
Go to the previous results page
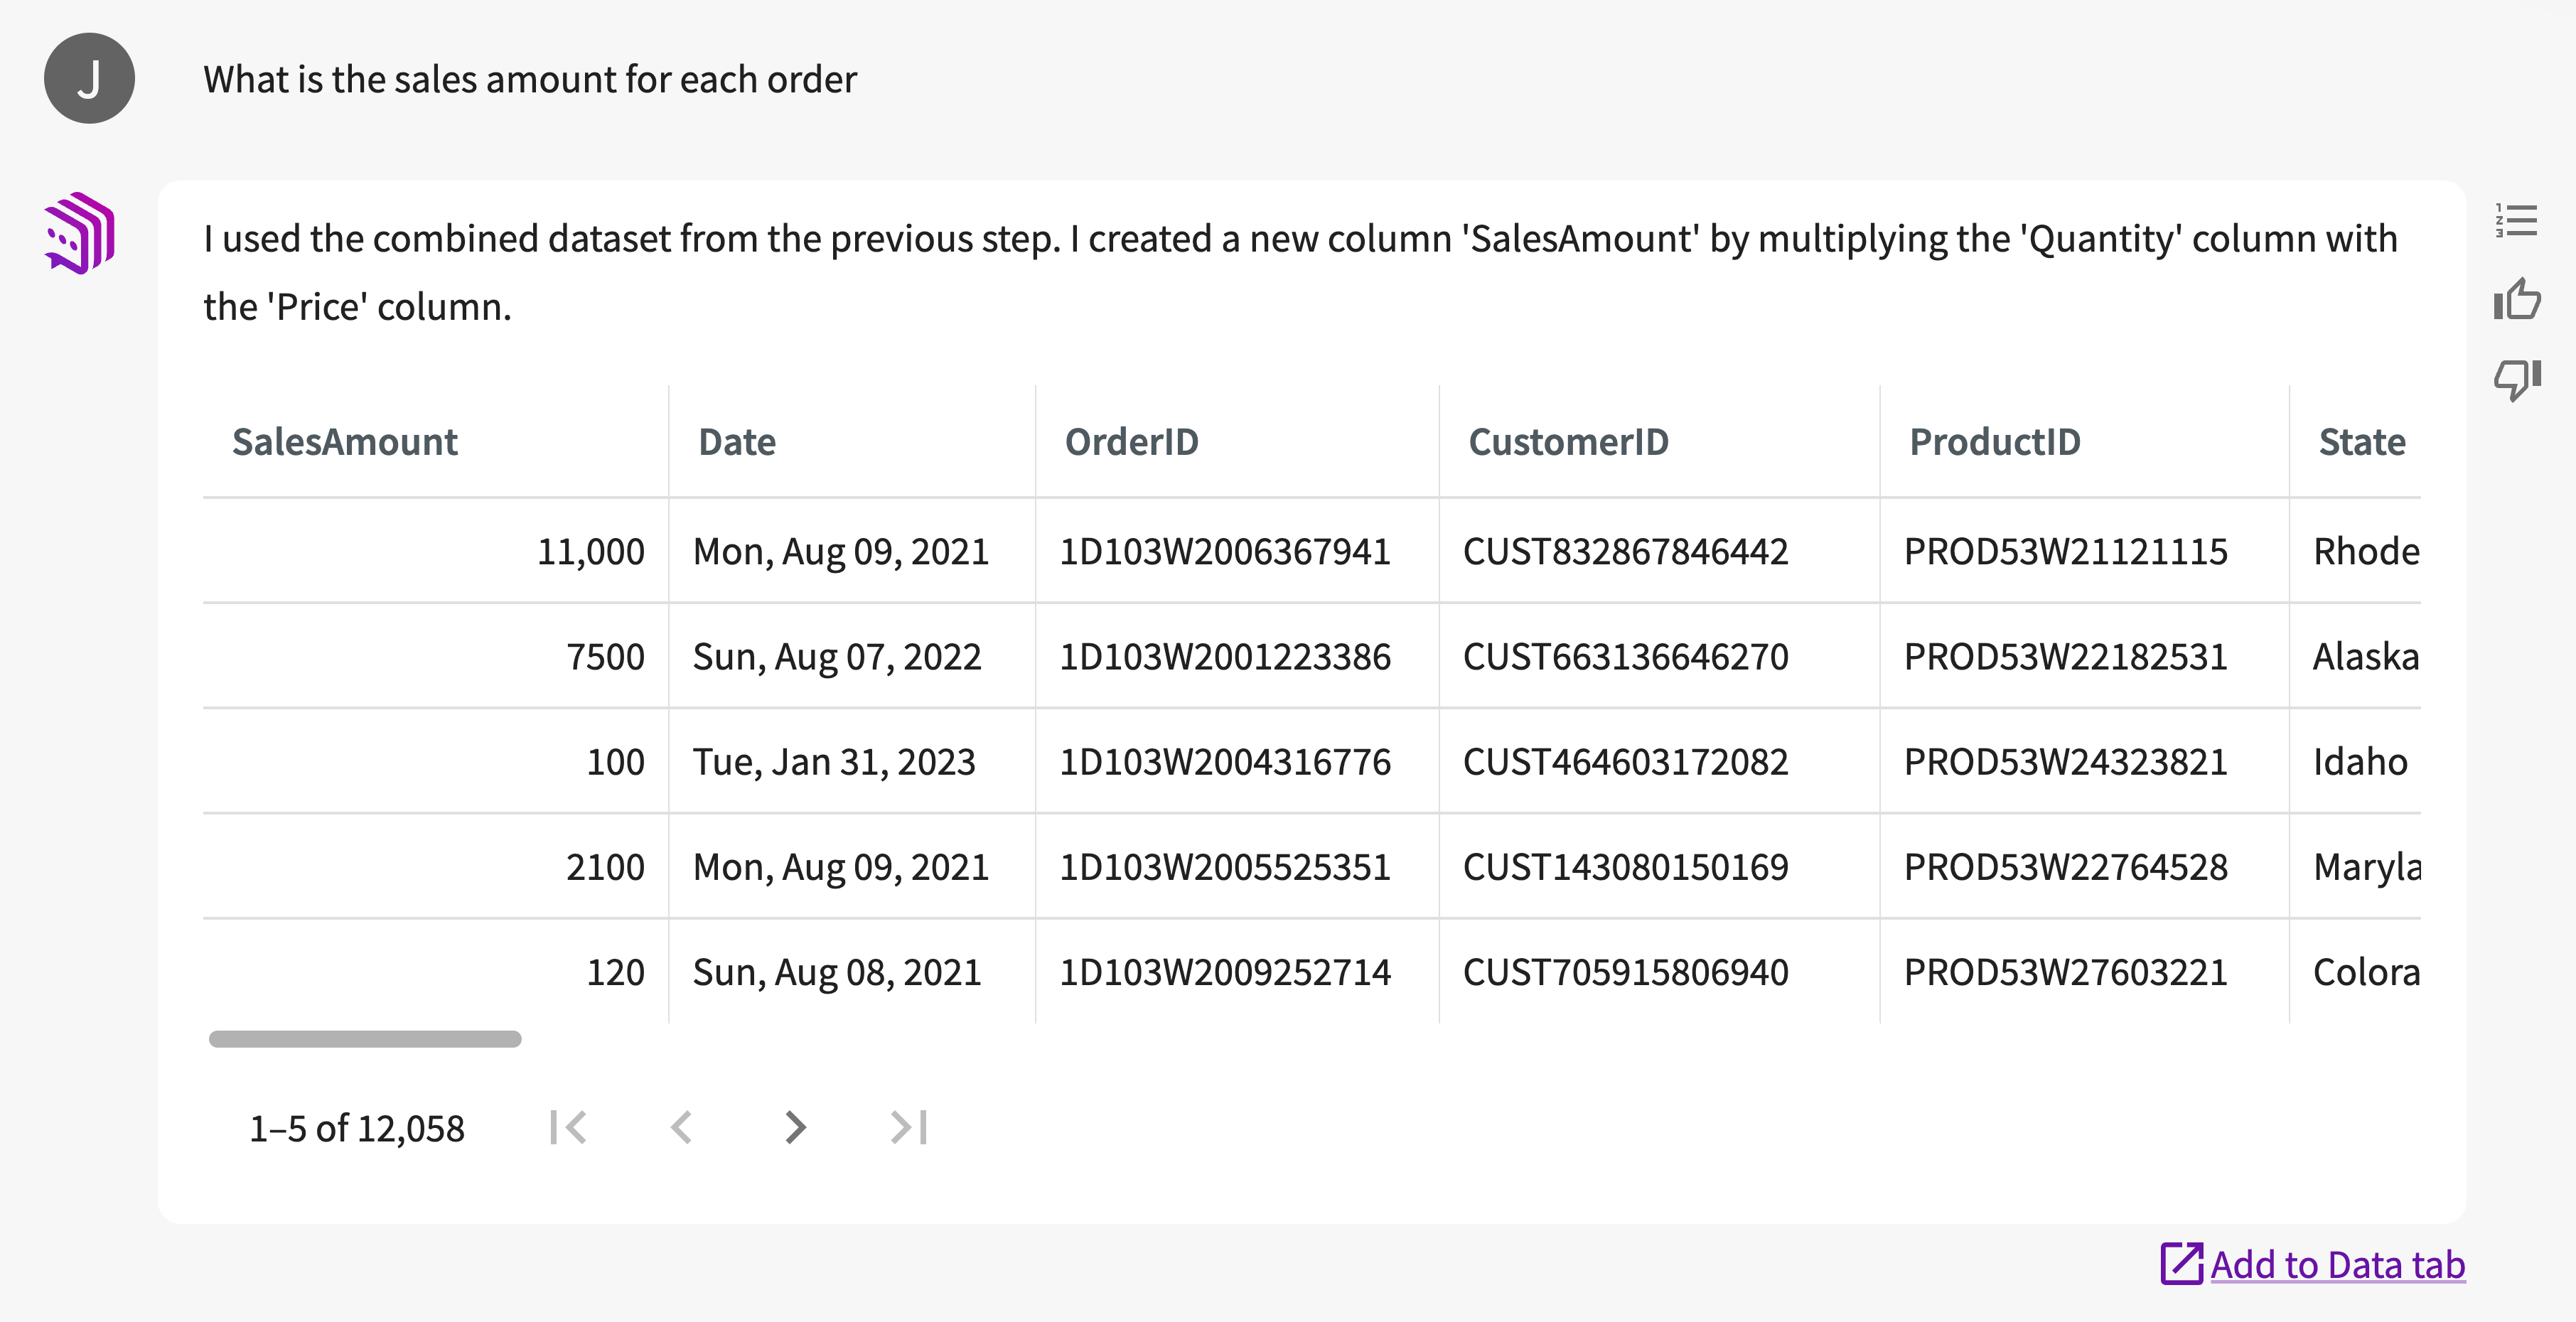click(682, 1127)
